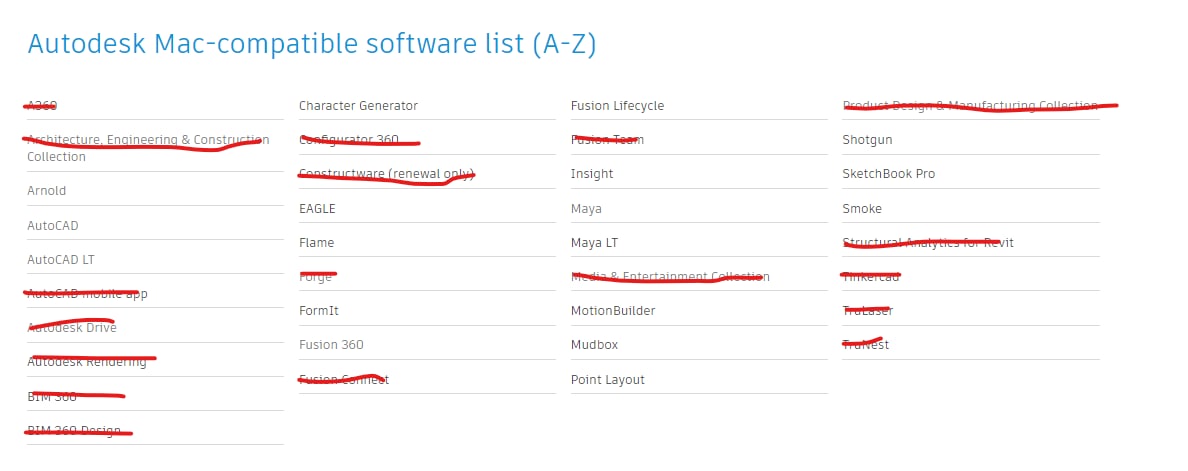Click the AutoCAD link
The width and height of the screenshot is (1188, 471).
tap(52, 226)
